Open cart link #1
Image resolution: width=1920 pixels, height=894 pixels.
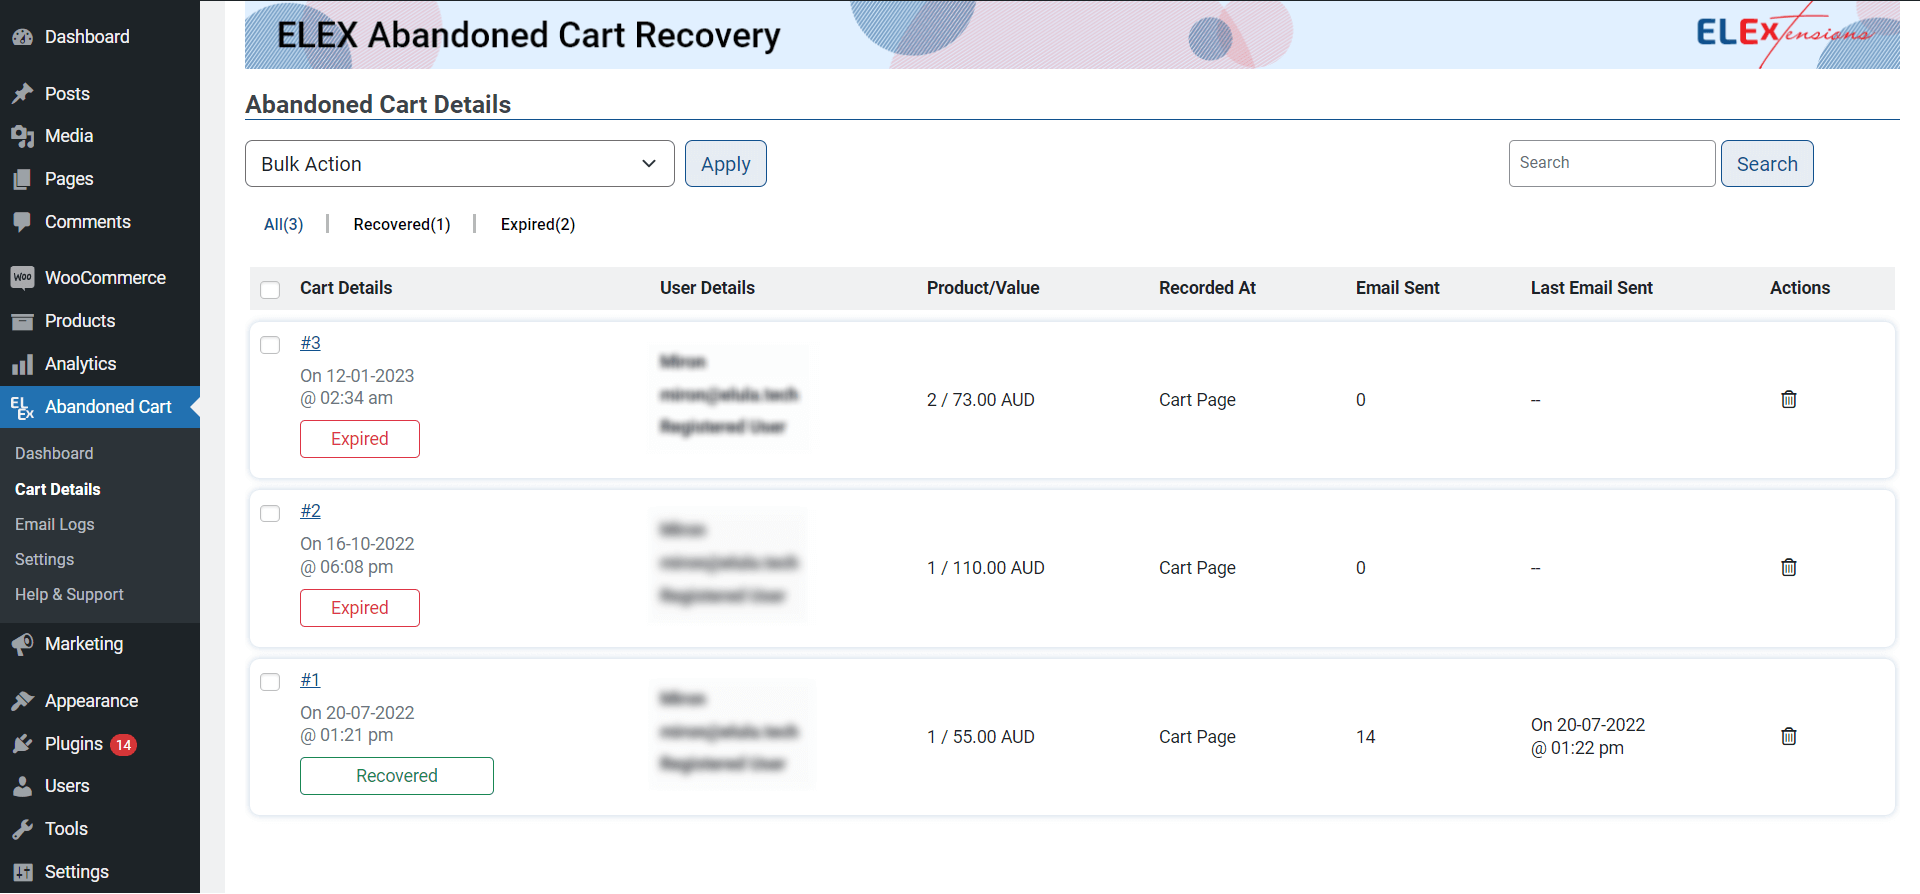click(x=310, y=680)
